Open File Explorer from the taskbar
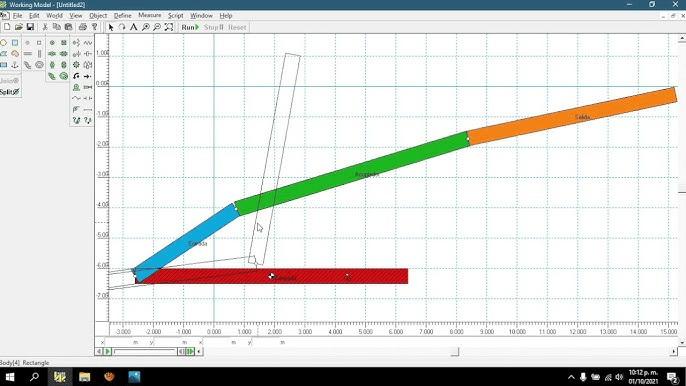This screenshot has width=686, height=386. pyautogui.click(x=84, y=377)
